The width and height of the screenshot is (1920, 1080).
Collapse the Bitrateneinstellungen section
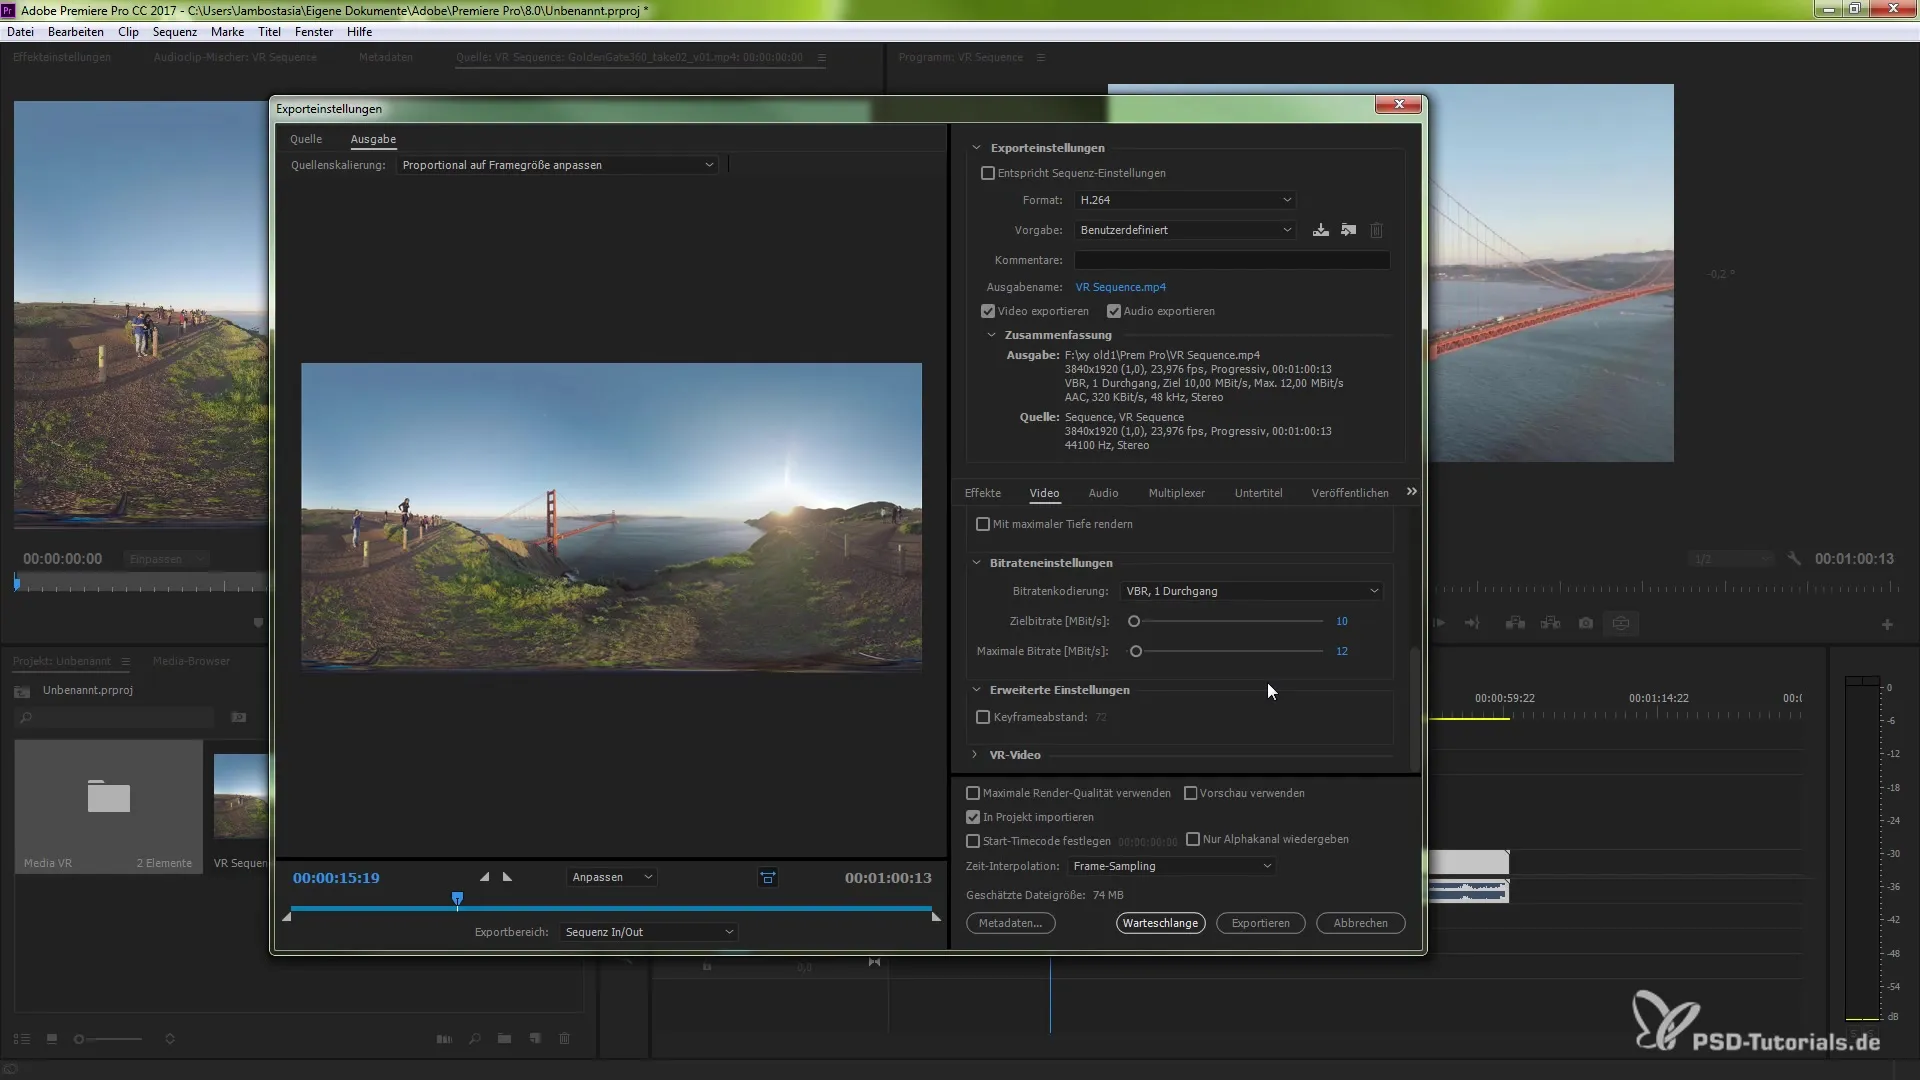point(977,563)
